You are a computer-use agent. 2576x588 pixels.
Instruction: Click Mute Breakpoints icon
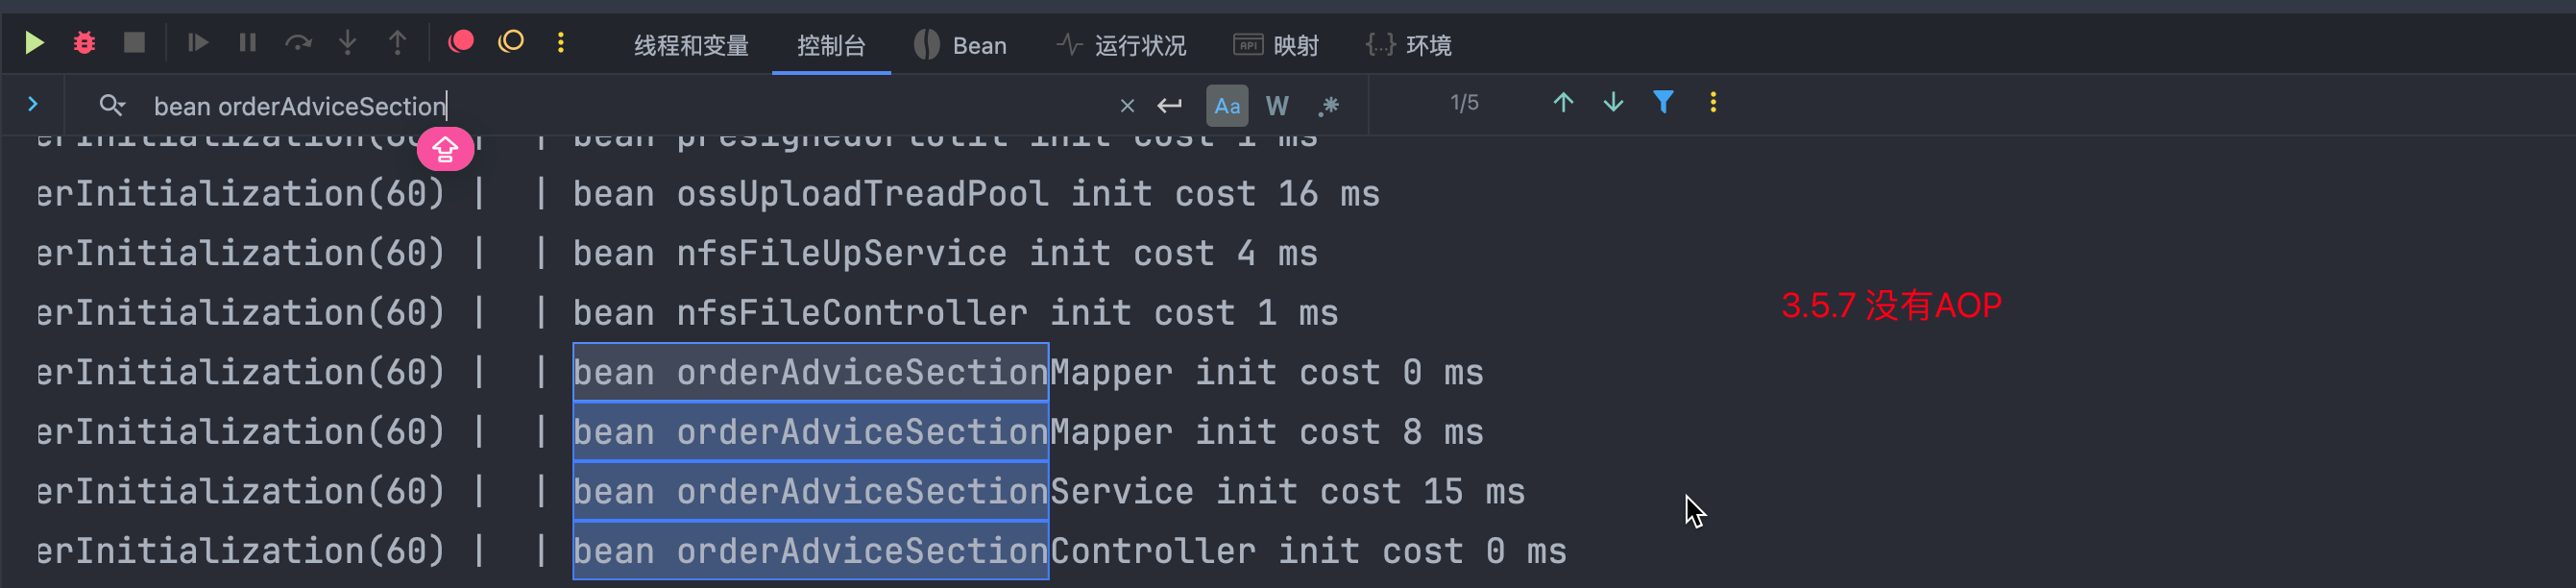click(511, 41)
